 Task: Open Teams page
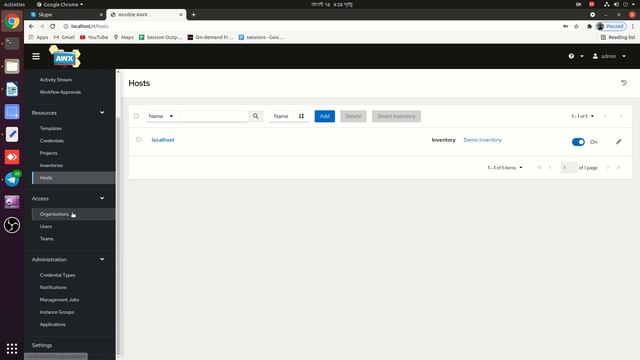click(47, 239)
